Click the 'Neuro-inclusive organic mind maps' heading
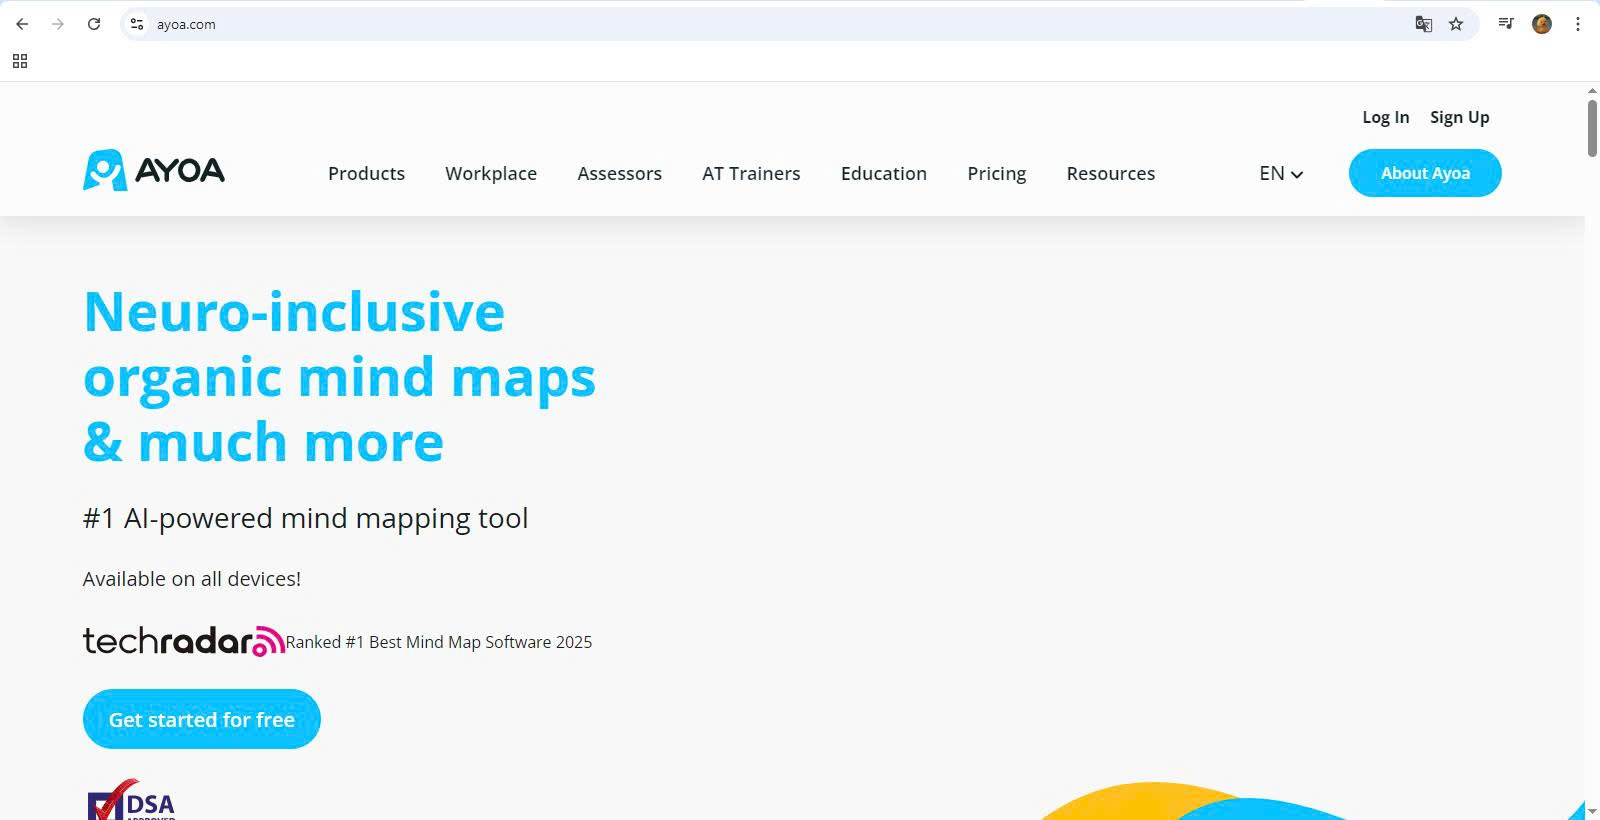 coord(340,376)
